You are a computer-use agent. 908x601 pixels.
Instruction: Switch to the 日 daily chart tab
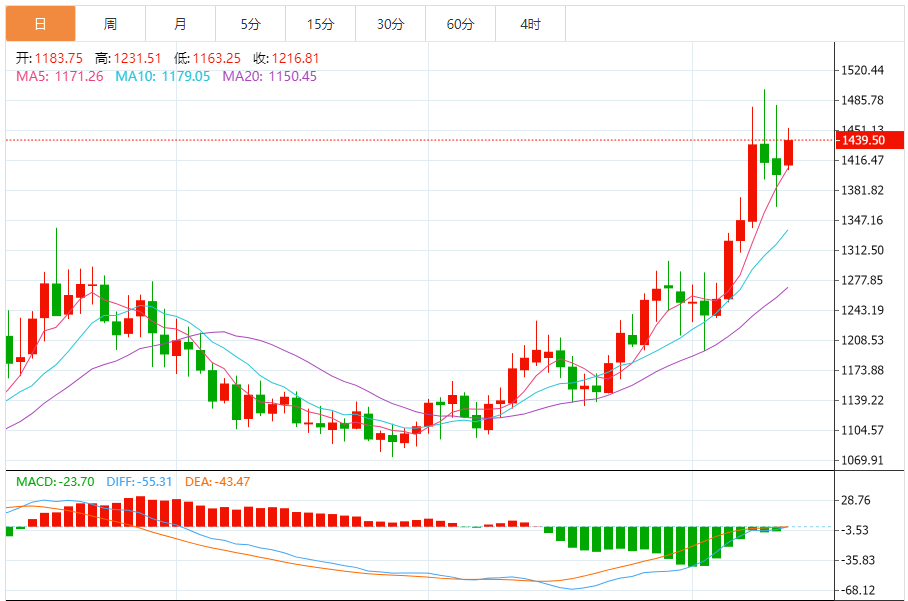40,23
